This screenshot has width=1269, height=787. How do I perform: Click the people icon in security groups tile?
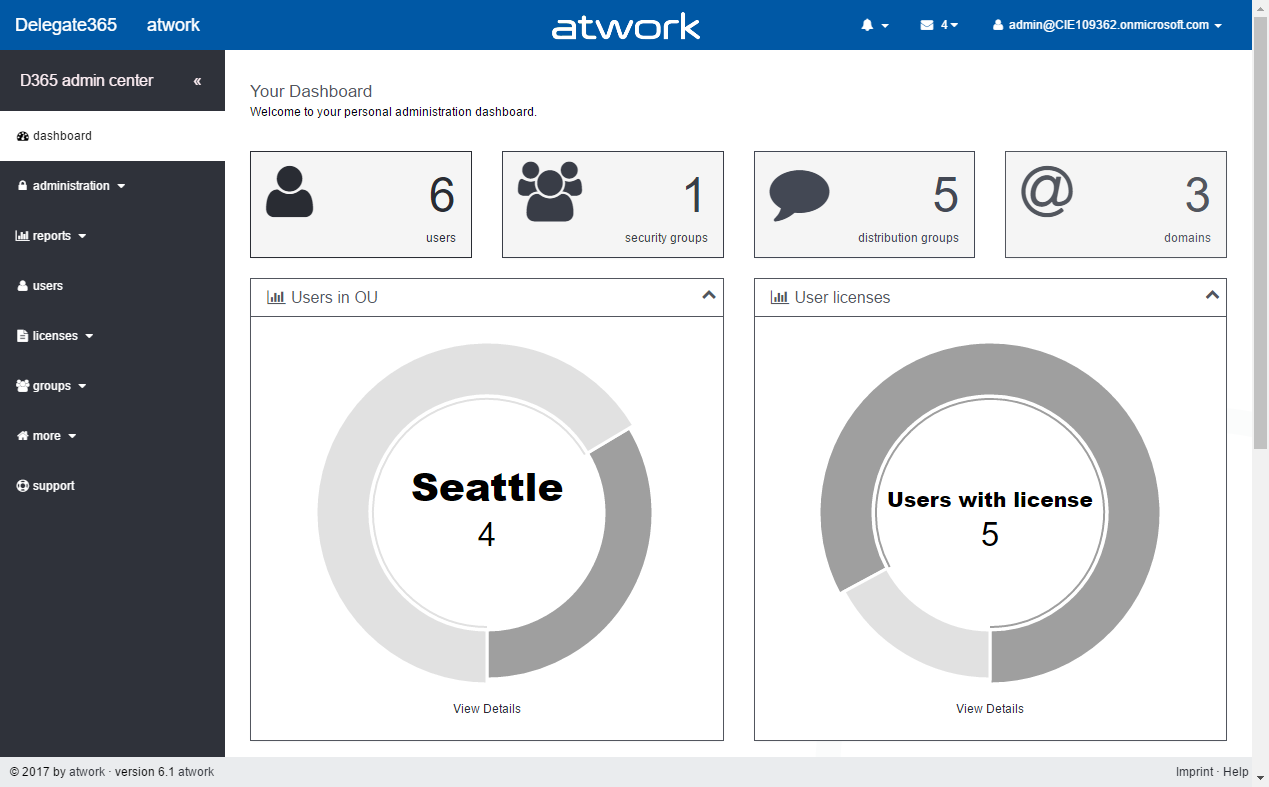pos(550,191)
